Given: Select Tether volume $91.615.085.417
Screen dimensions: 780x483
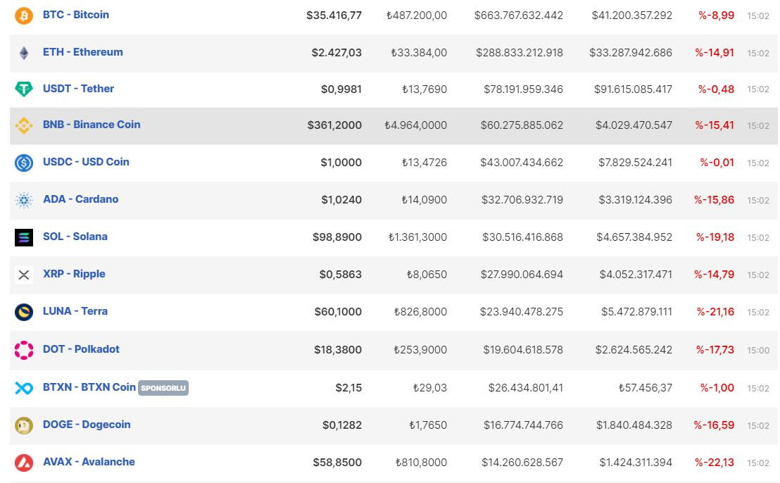Looking at the screenshot, I should [x=633, y=89].
